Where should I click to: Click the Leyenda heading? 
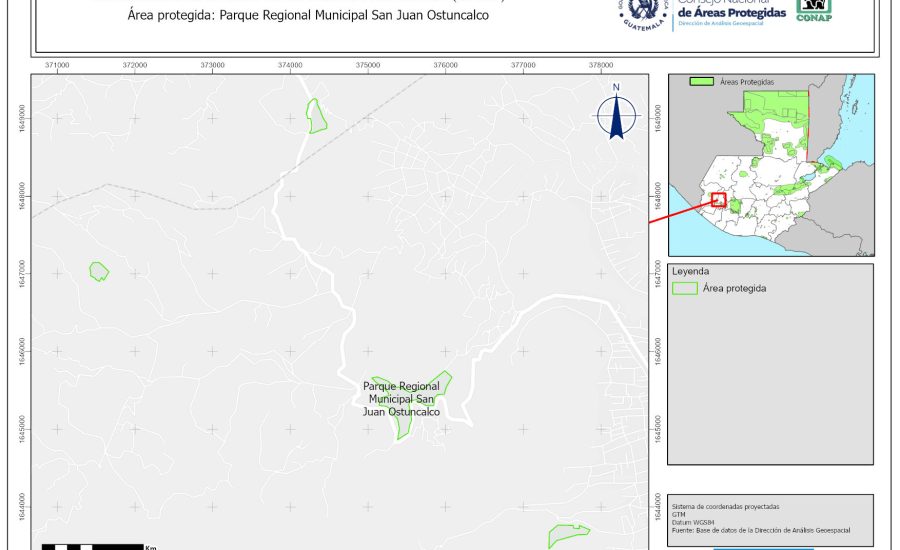click(692, 271)
